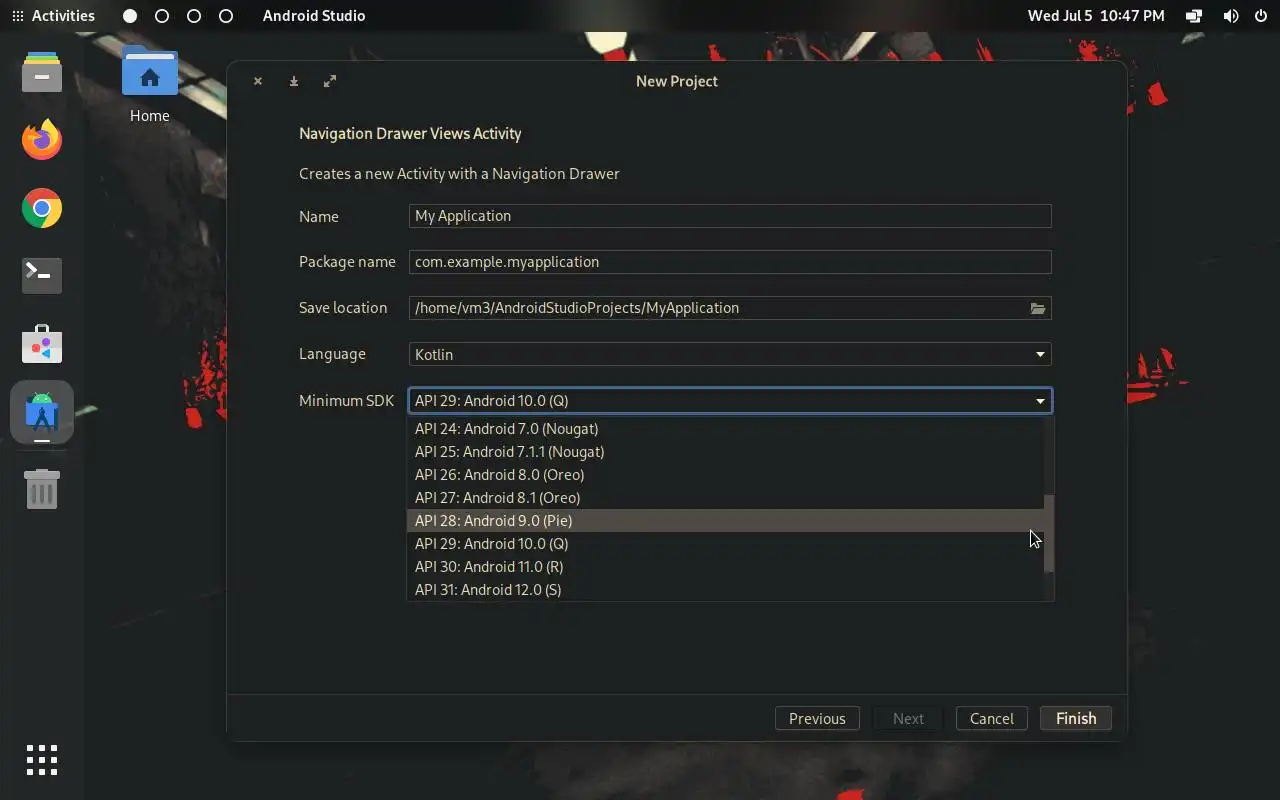Open Software store icon in dock

[42, 344]
